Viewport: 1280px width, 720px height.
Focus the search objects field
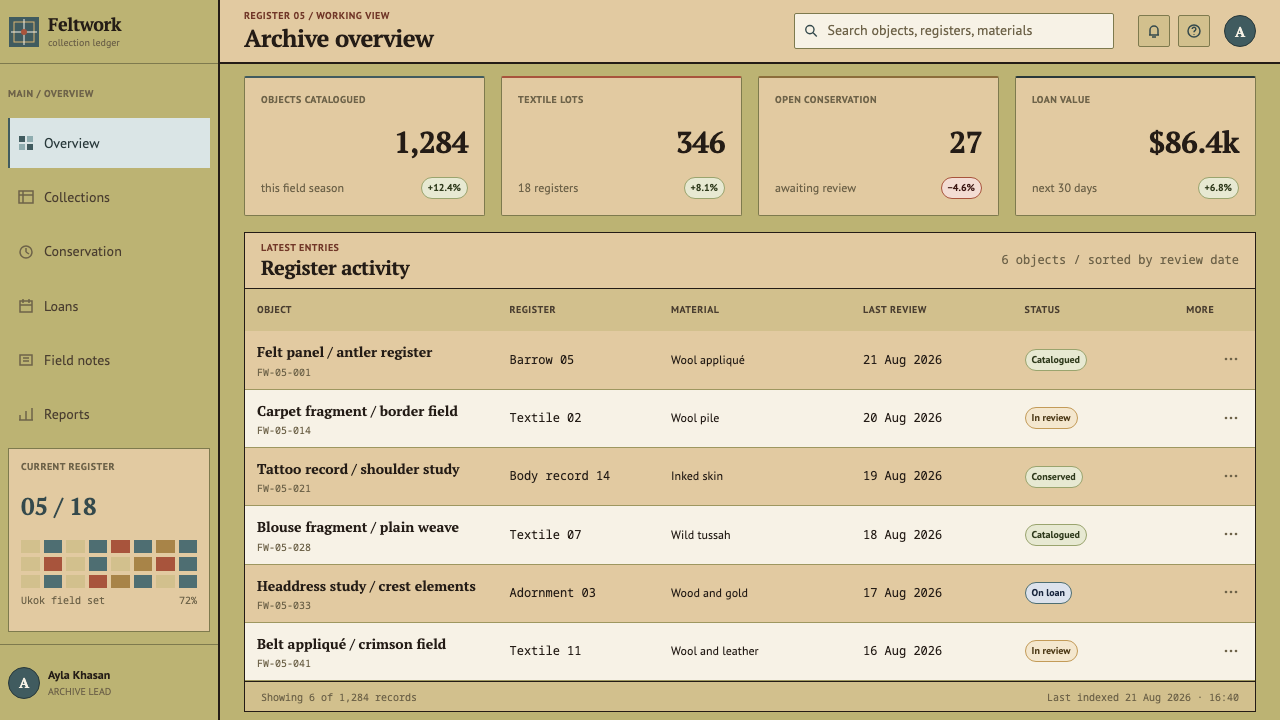(x=954, y=31)
